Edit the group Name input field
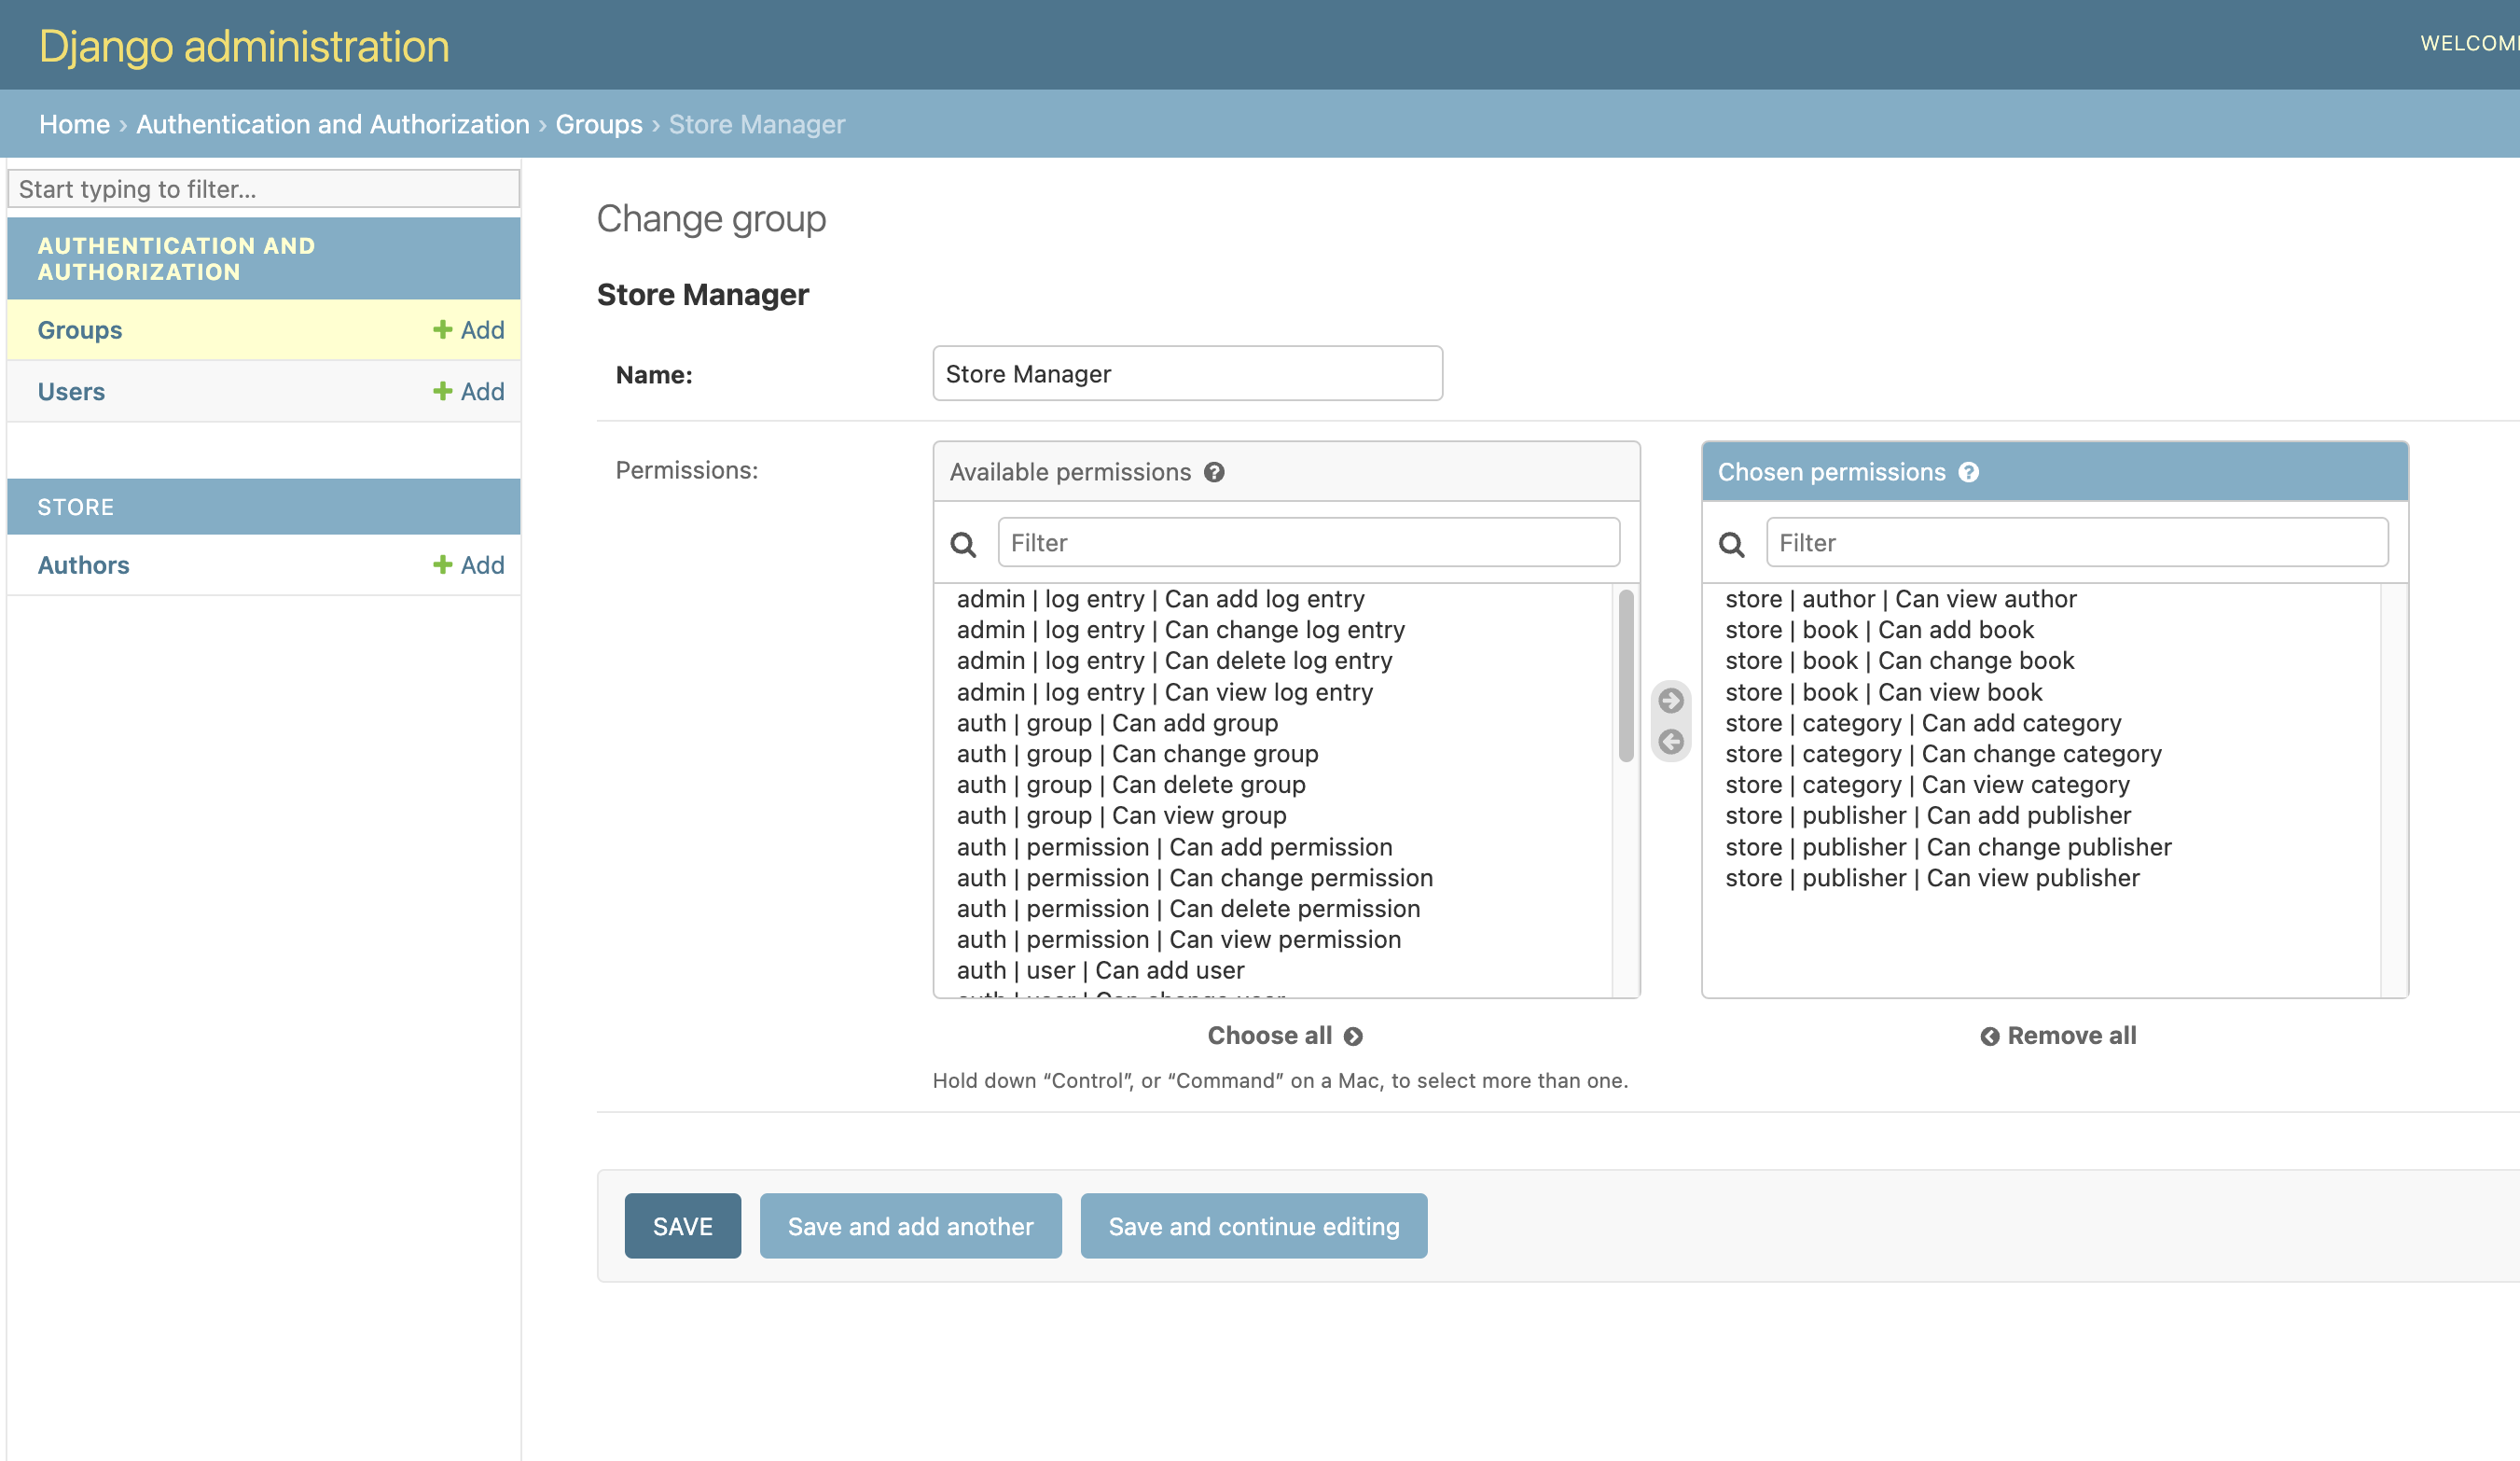Image resolution: width=2520 pixels, height=1461 pixels. tap(1187, 372)
